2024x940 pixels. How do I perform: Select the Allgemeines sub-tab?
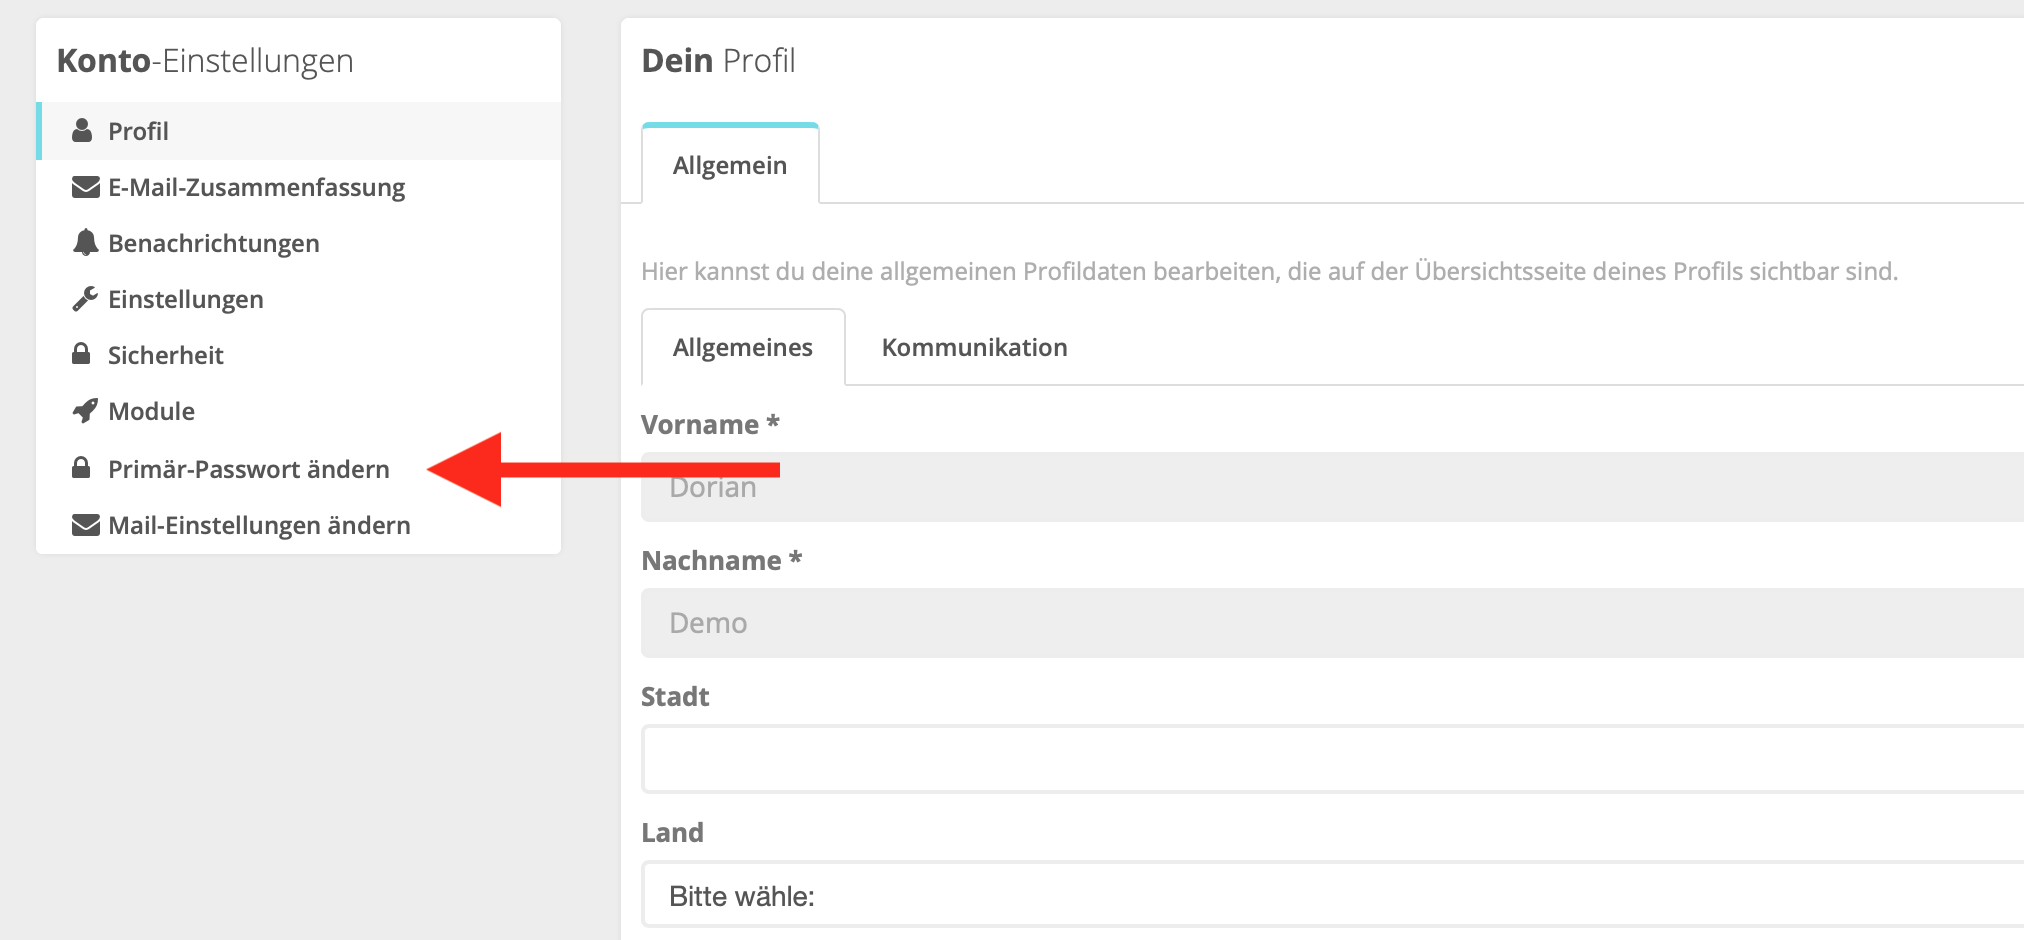click(742, 348)
